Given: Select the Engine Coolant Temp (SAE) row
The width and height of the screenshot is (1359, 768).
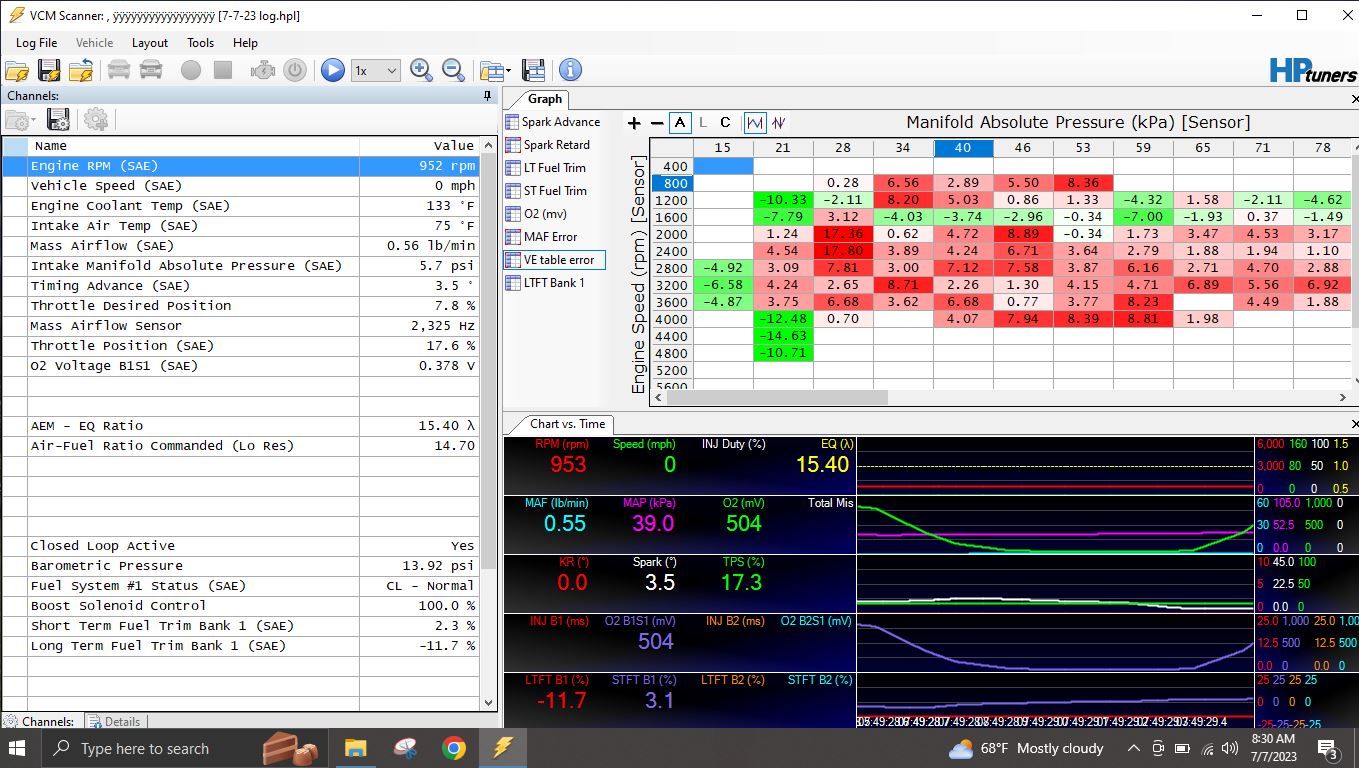Looking at the screenshot, I should 241,206.
